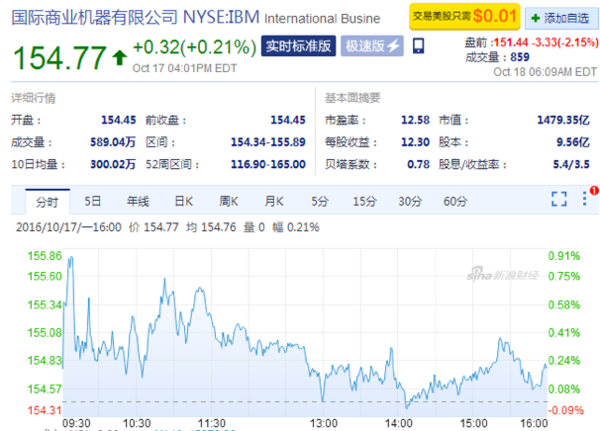Click the pre-market price 151.44
This screenshot has height=431, width=600.
511,42
